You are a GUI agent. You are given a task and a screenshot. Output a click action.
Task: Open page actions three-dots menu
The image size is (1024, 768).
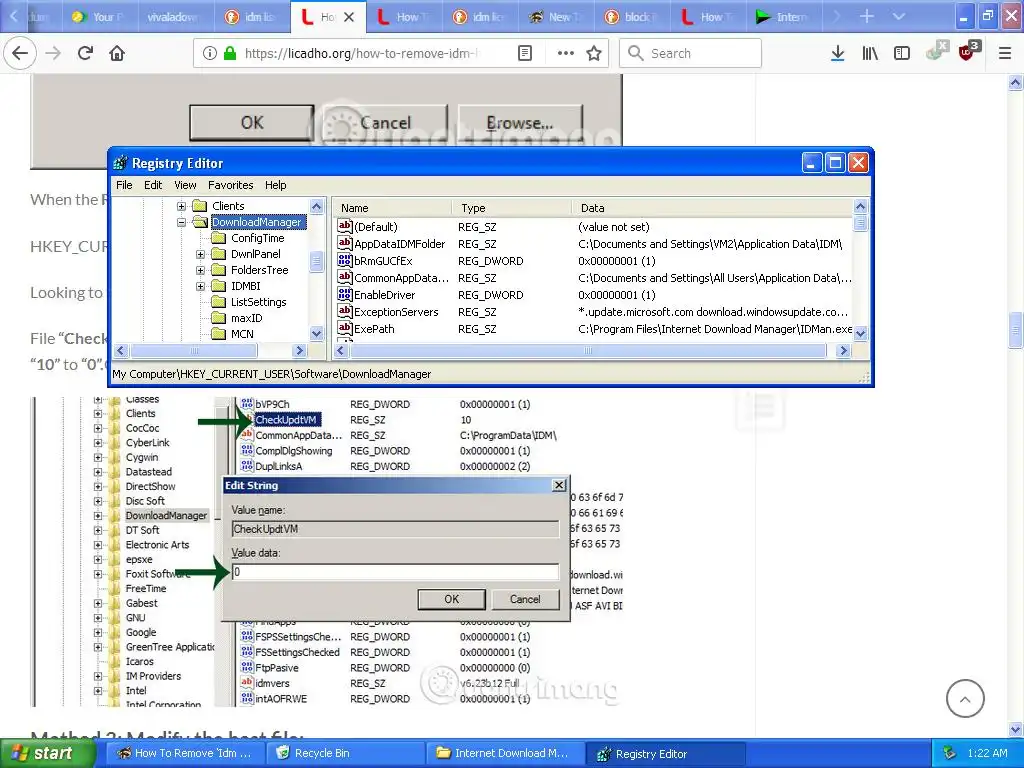point(566,53)
